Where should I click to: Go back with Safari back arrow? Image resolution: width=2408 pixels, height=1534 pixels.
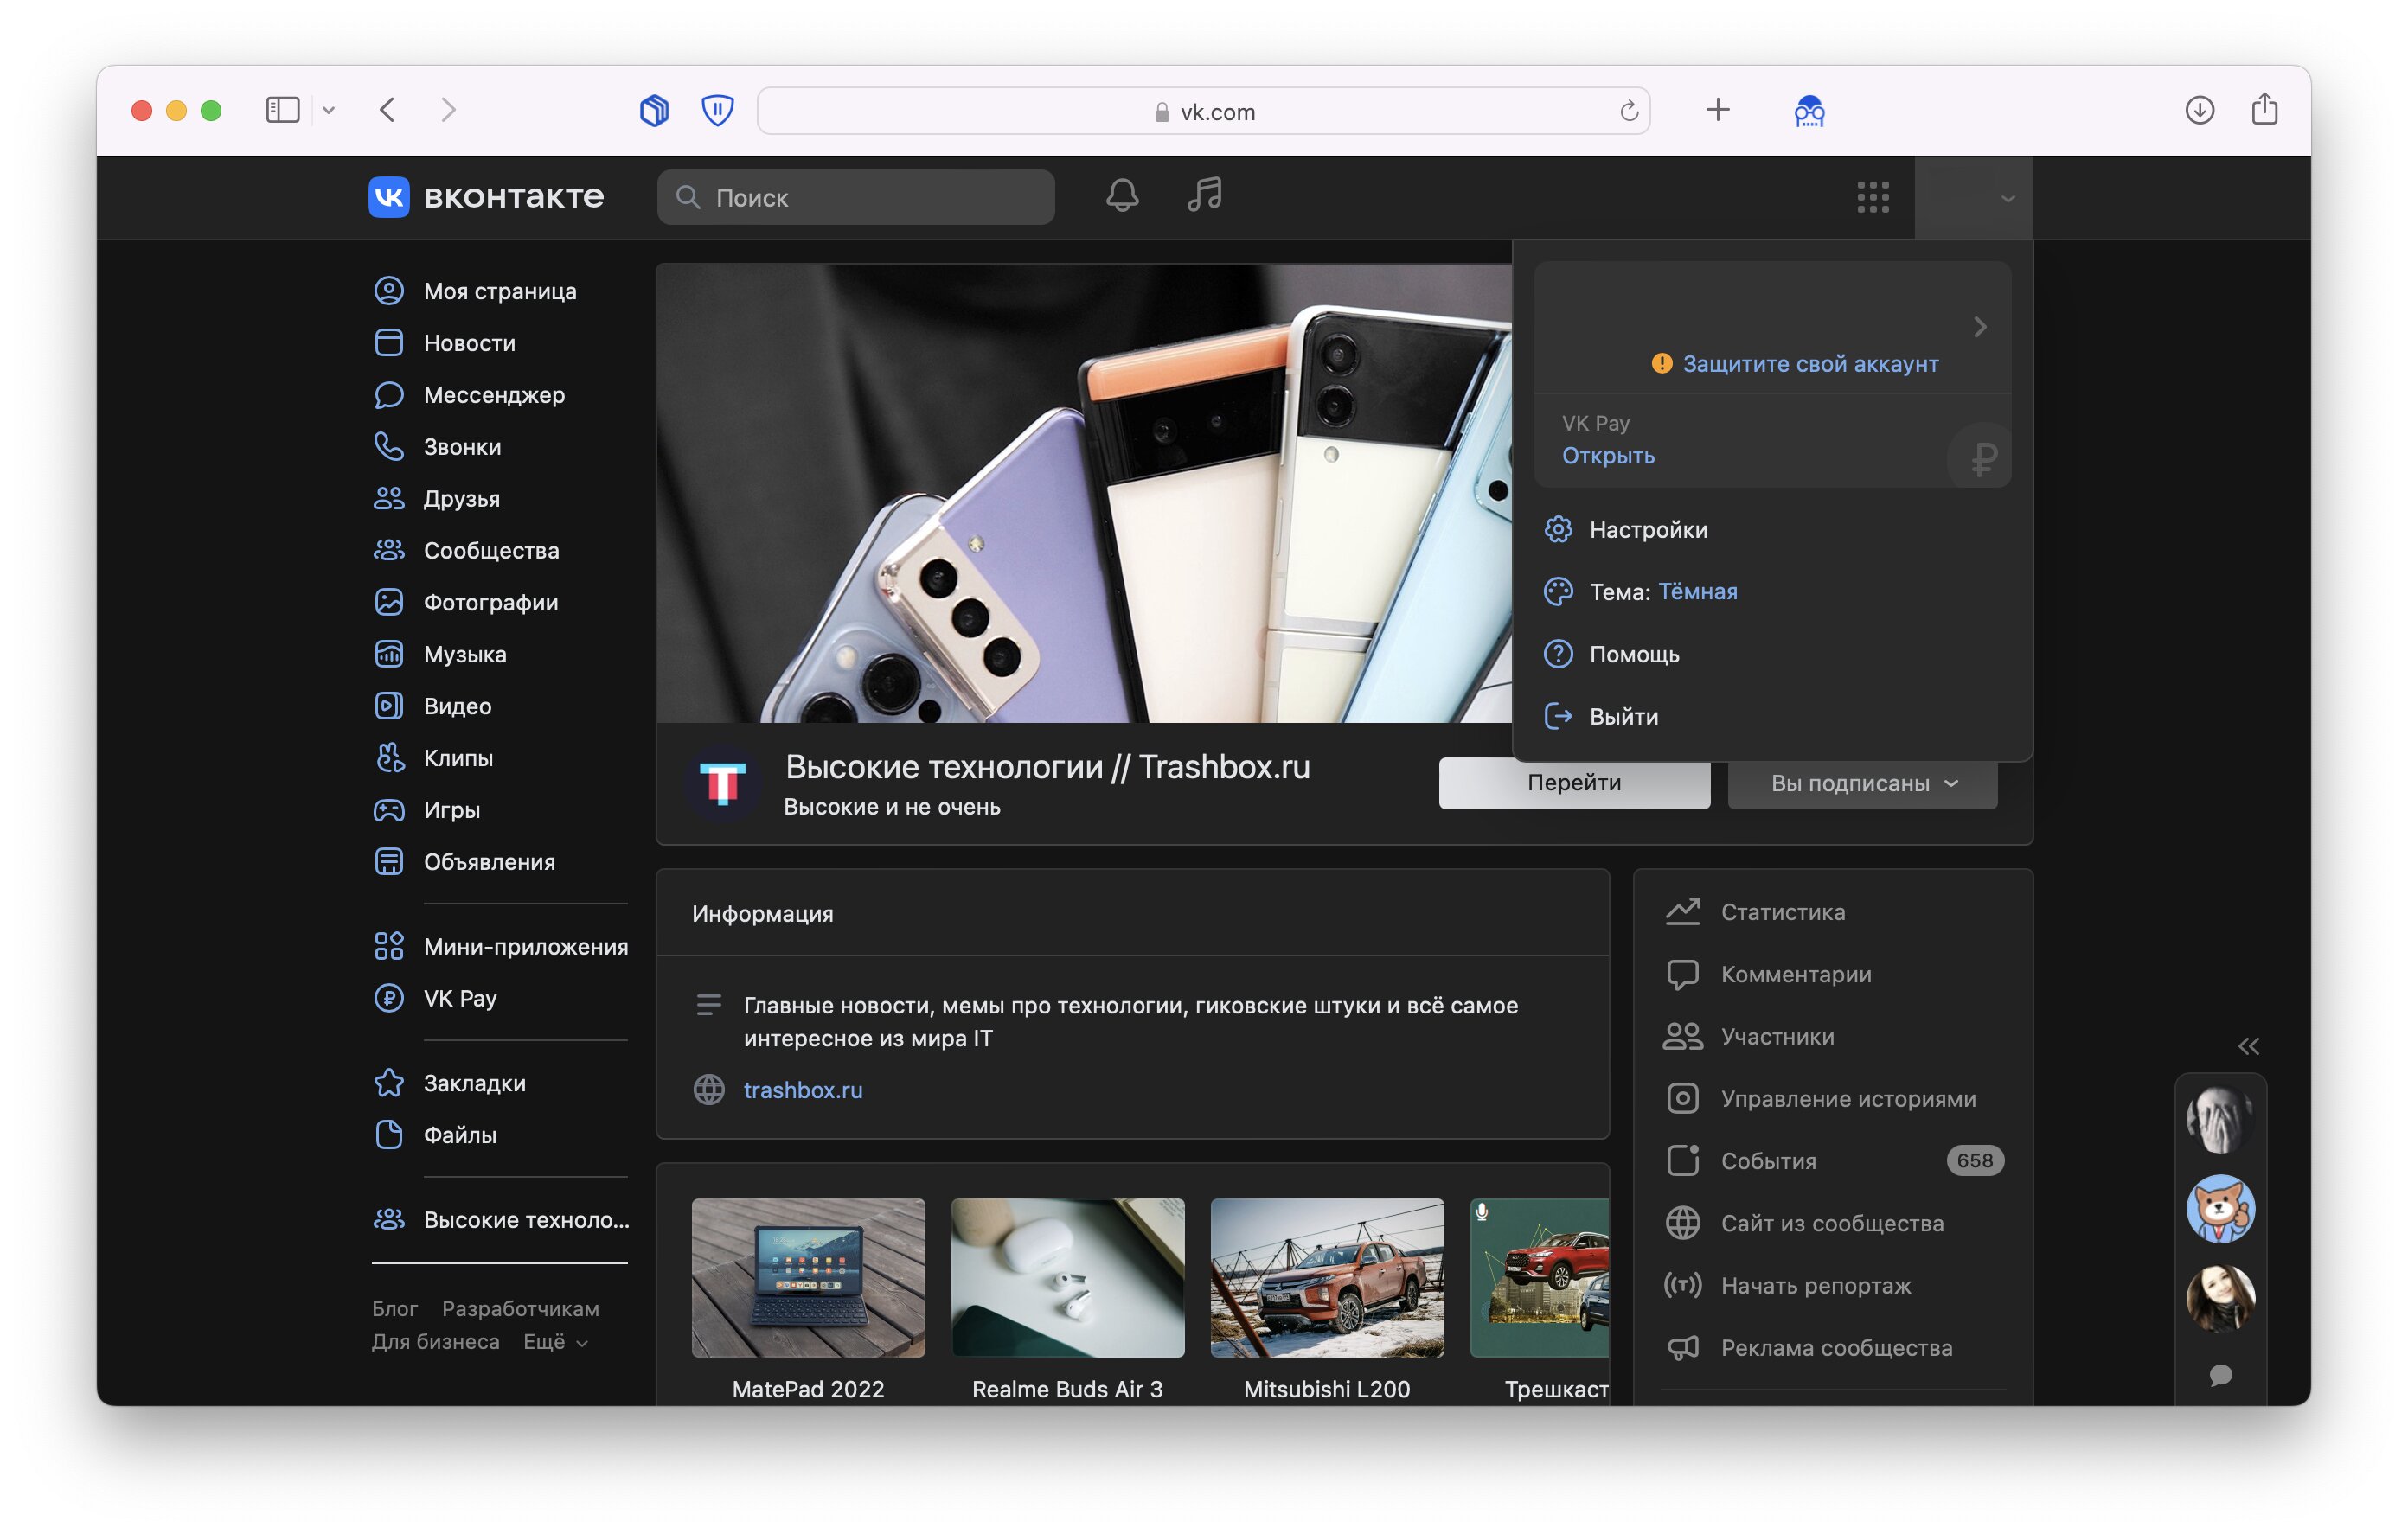pyautogui.click(x=388, y=110)
